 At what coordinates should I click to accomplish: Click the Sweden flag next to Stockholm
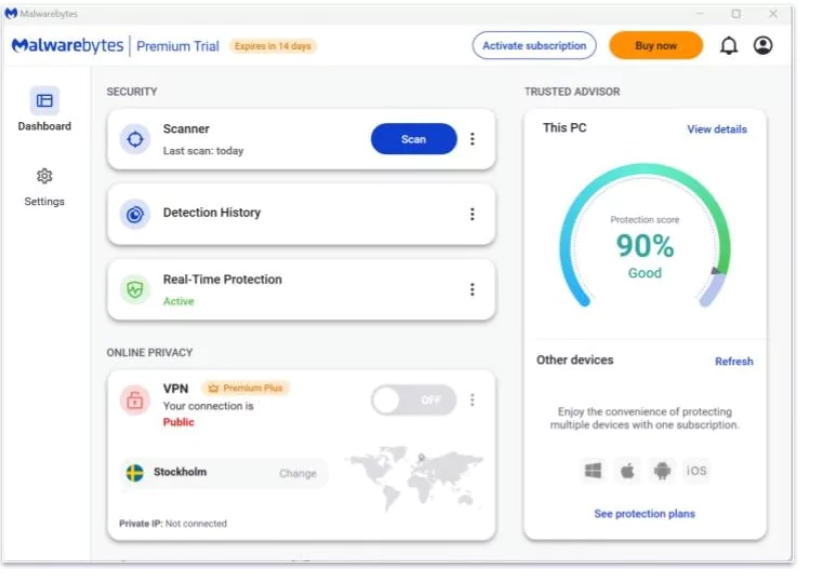135,473
